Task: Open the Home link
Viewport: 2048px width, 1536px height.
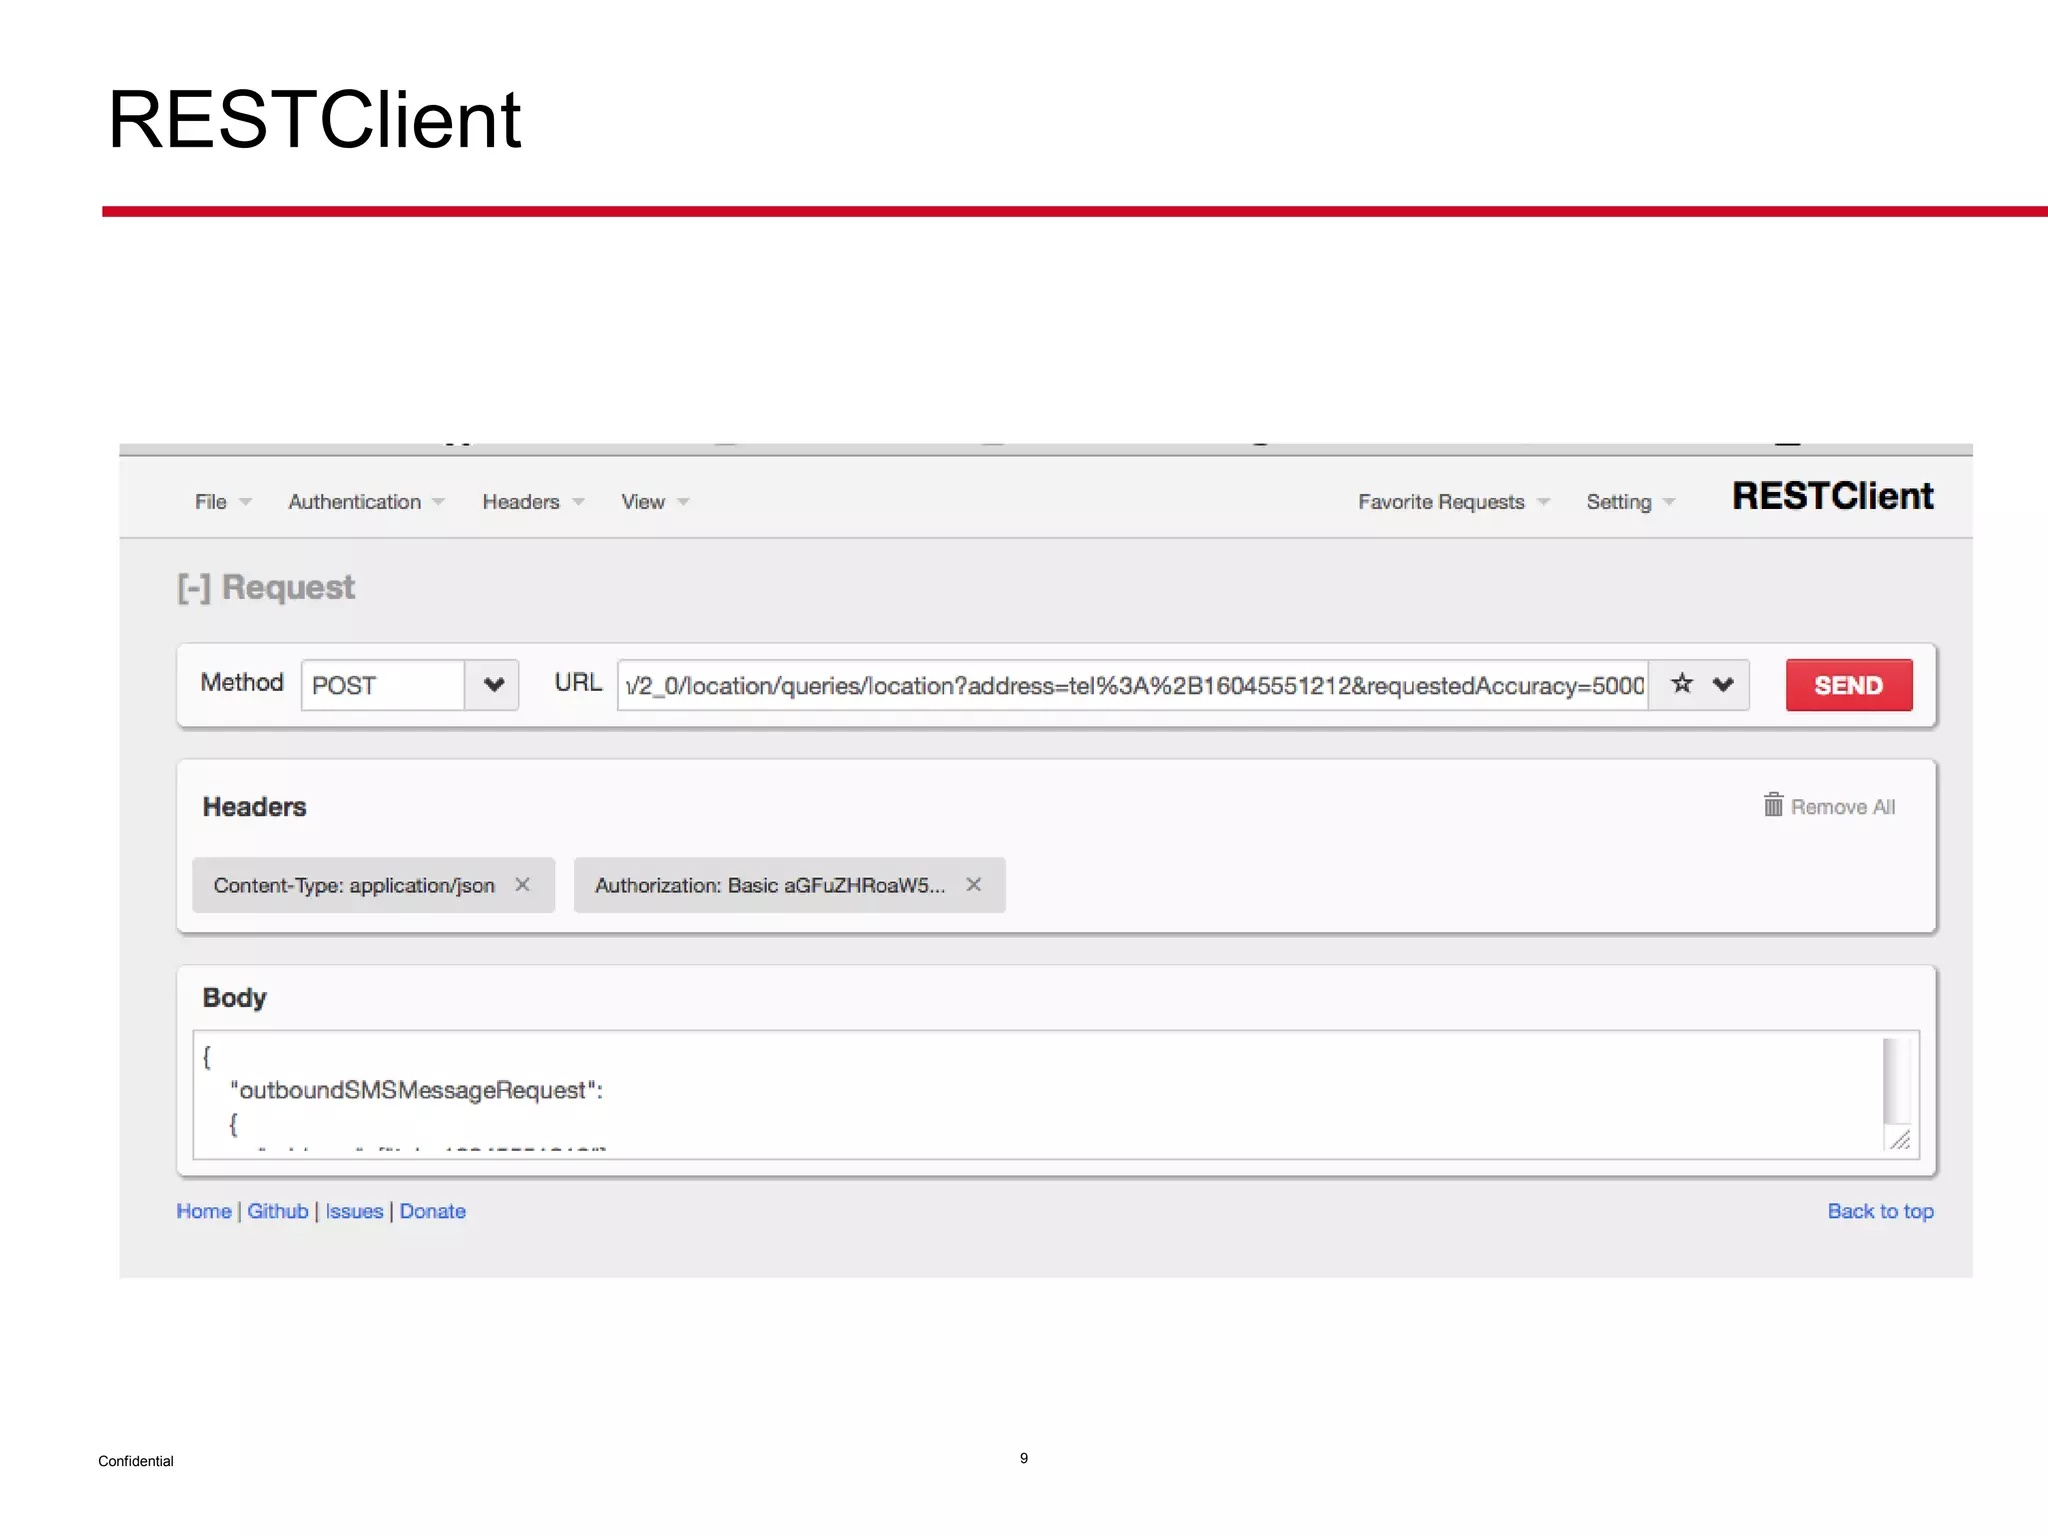Action: (203, 1211)
